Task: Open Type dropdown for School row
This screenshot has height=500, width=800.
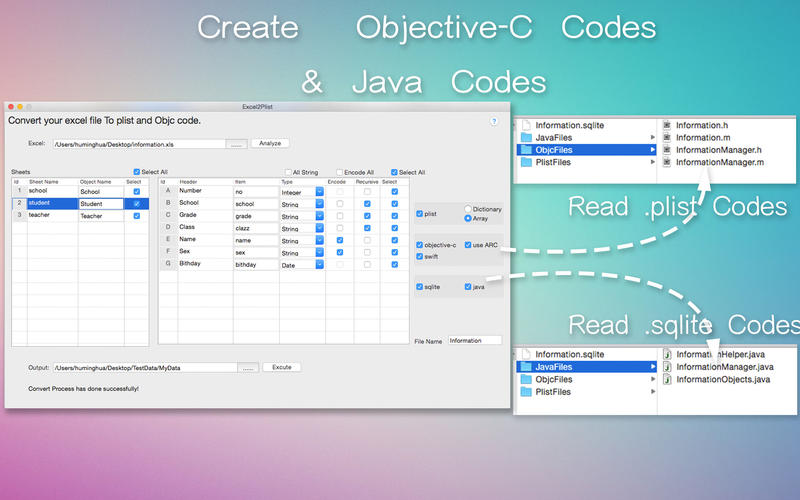Action: click(x=319, y=204)
